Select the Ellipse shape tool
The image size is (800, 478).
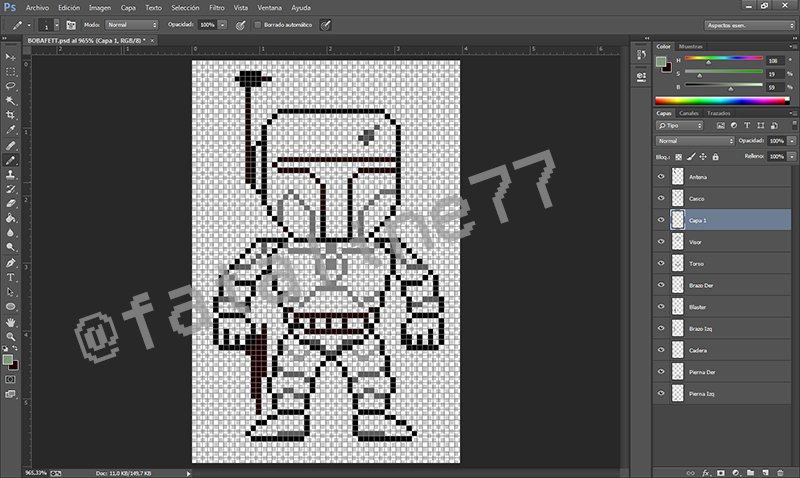pyautogui.click(x=10, y=307)
